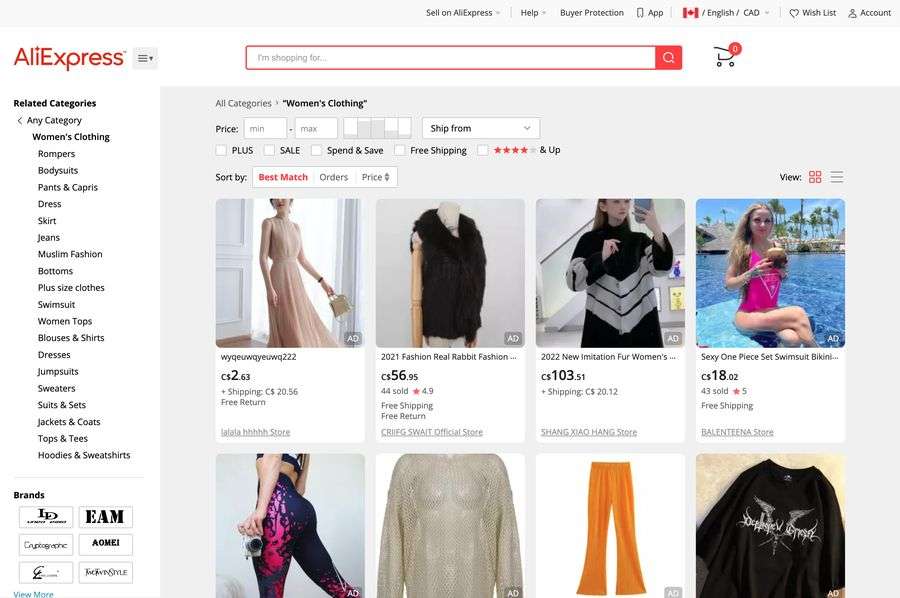Click the price range histogram bar
Screen dimensions: 900x598
(377, 128)
